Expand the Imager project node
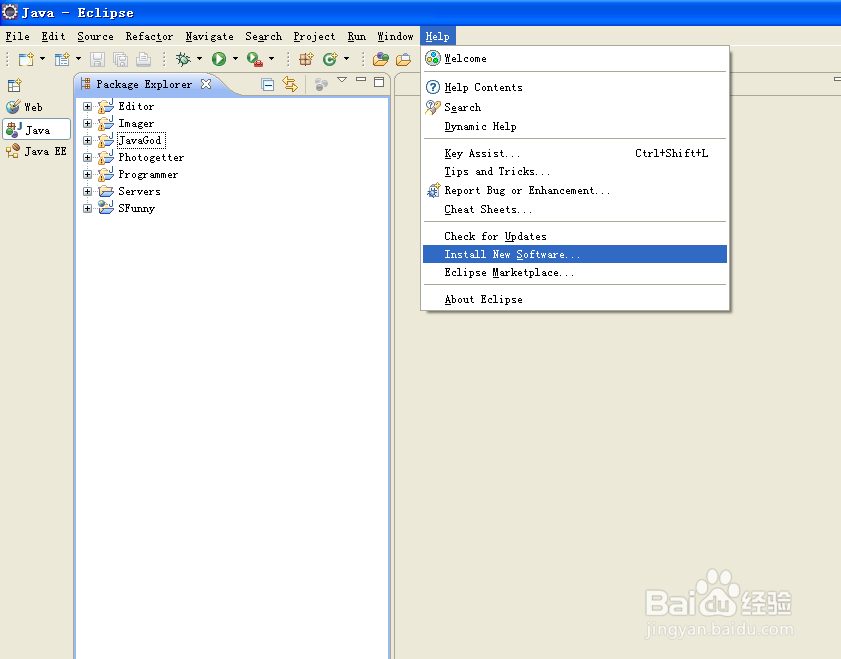The width and height of the screenshot is (841, 659). [87, 123]
